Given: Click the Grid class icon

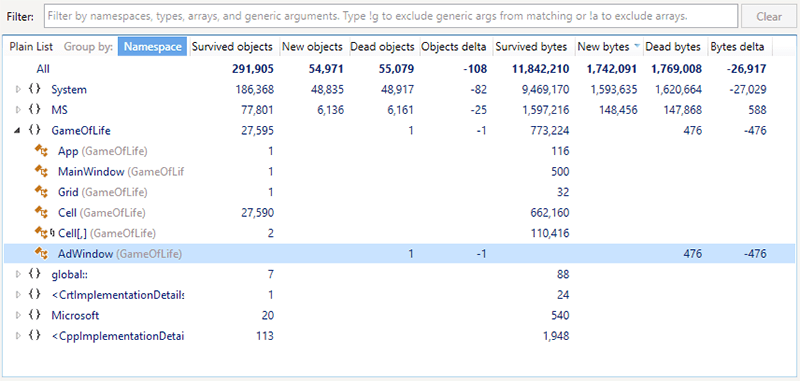Looking at the screenshot, I should pos(41,192).
